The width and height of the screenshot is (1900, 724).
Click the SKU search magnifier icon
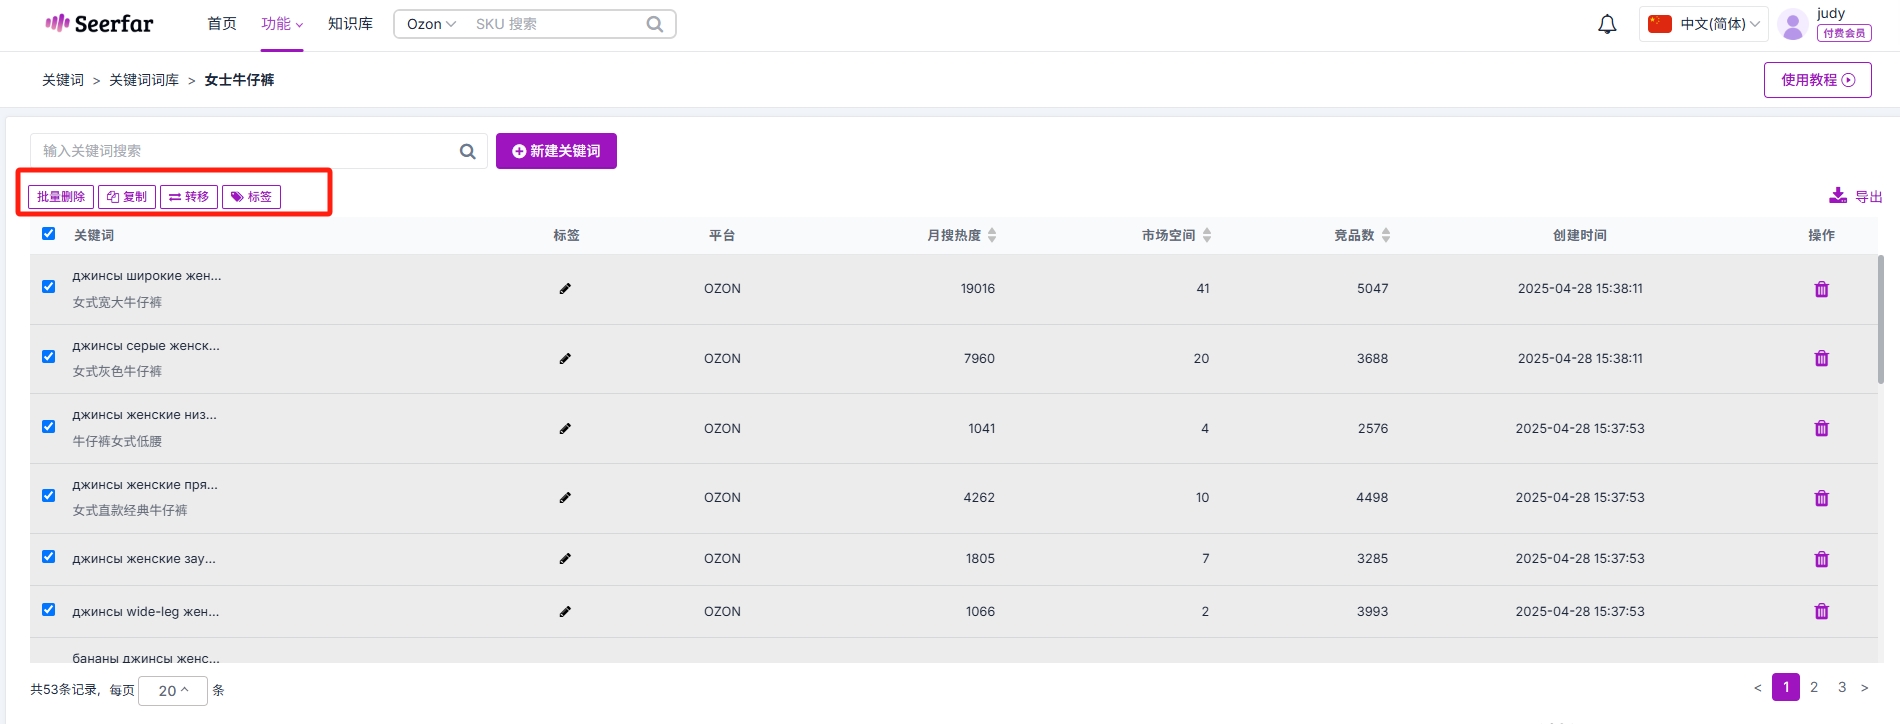[655, 24]
